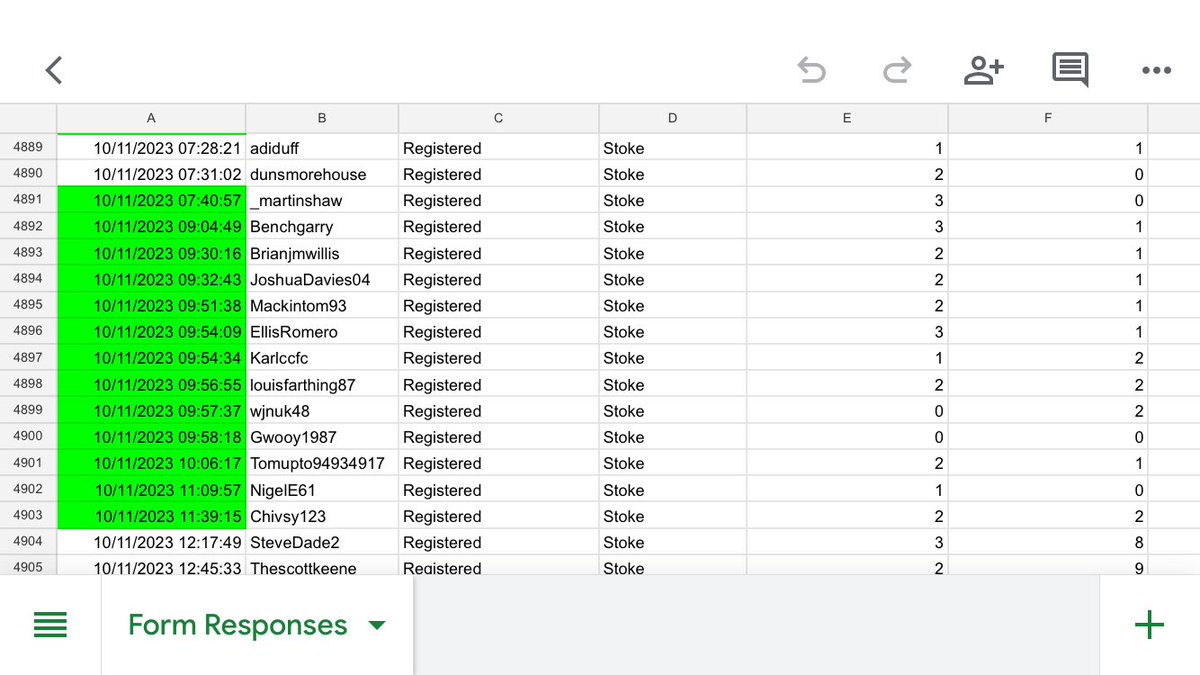Select column D header

pos(672,118)
